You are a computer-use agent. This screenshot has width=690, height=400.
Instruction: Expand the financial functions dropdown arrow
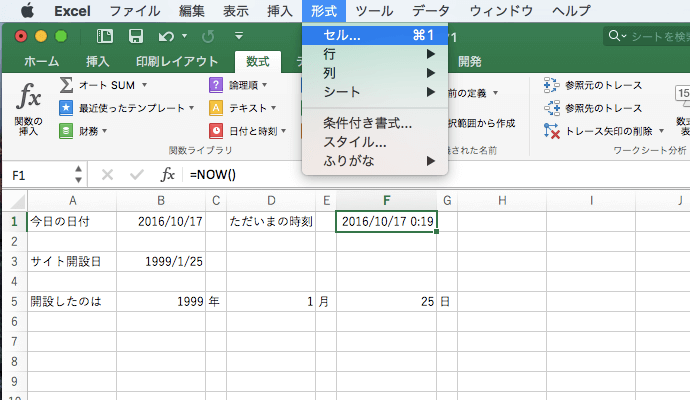[105, 131]
